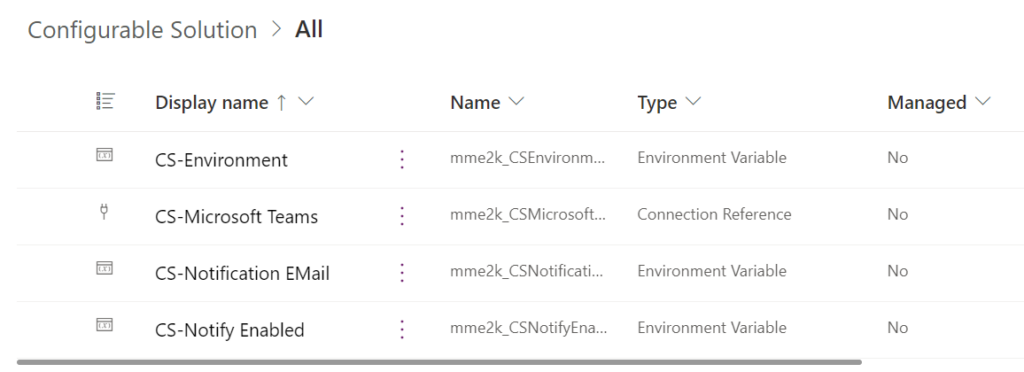Click the CS-Environment variable icon
The height and width of the screenshot is (372, 1024).
point(104,155)
